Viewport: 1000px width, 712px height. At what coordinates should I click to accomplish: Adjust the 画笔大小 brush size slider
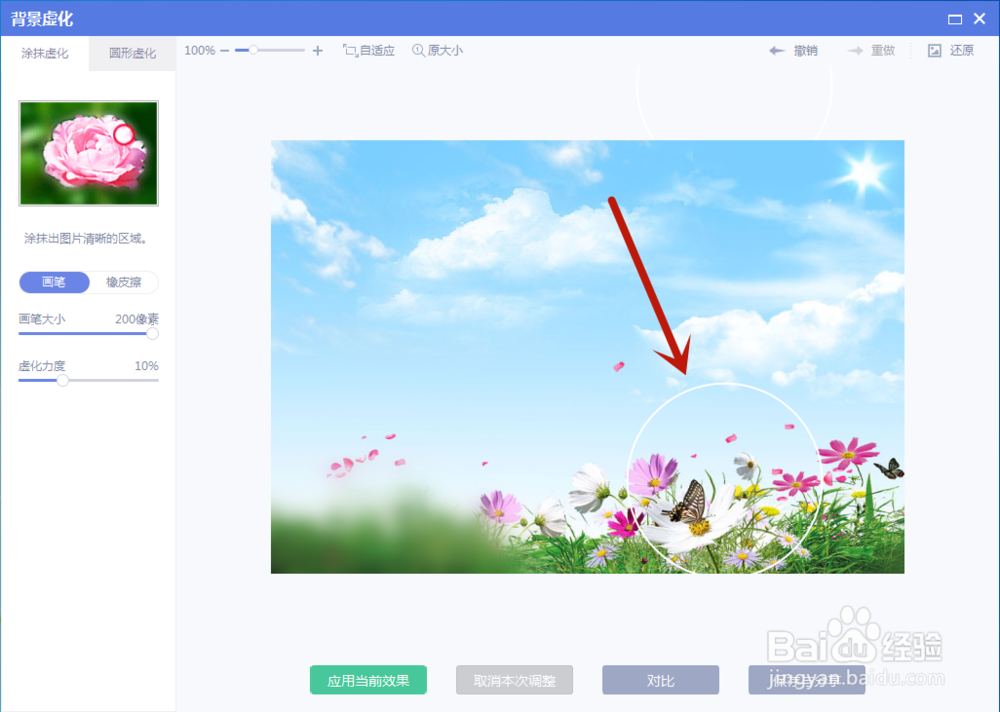(89, 333)
